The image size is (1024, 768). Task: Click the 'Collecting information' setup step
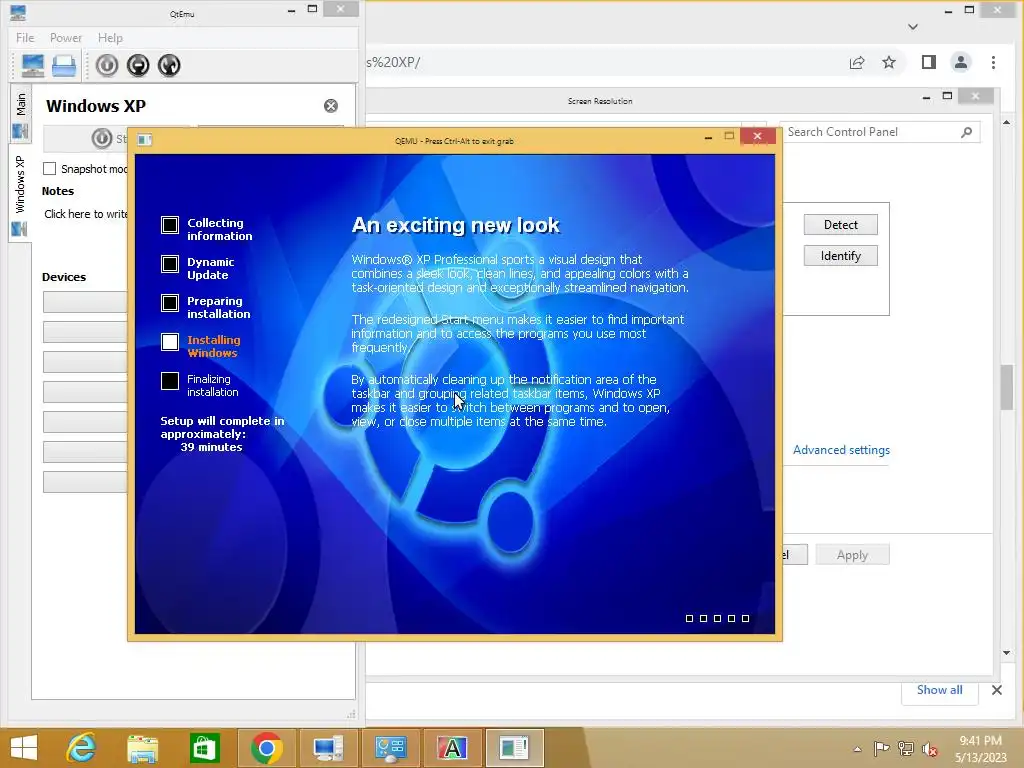coord(219,229)
